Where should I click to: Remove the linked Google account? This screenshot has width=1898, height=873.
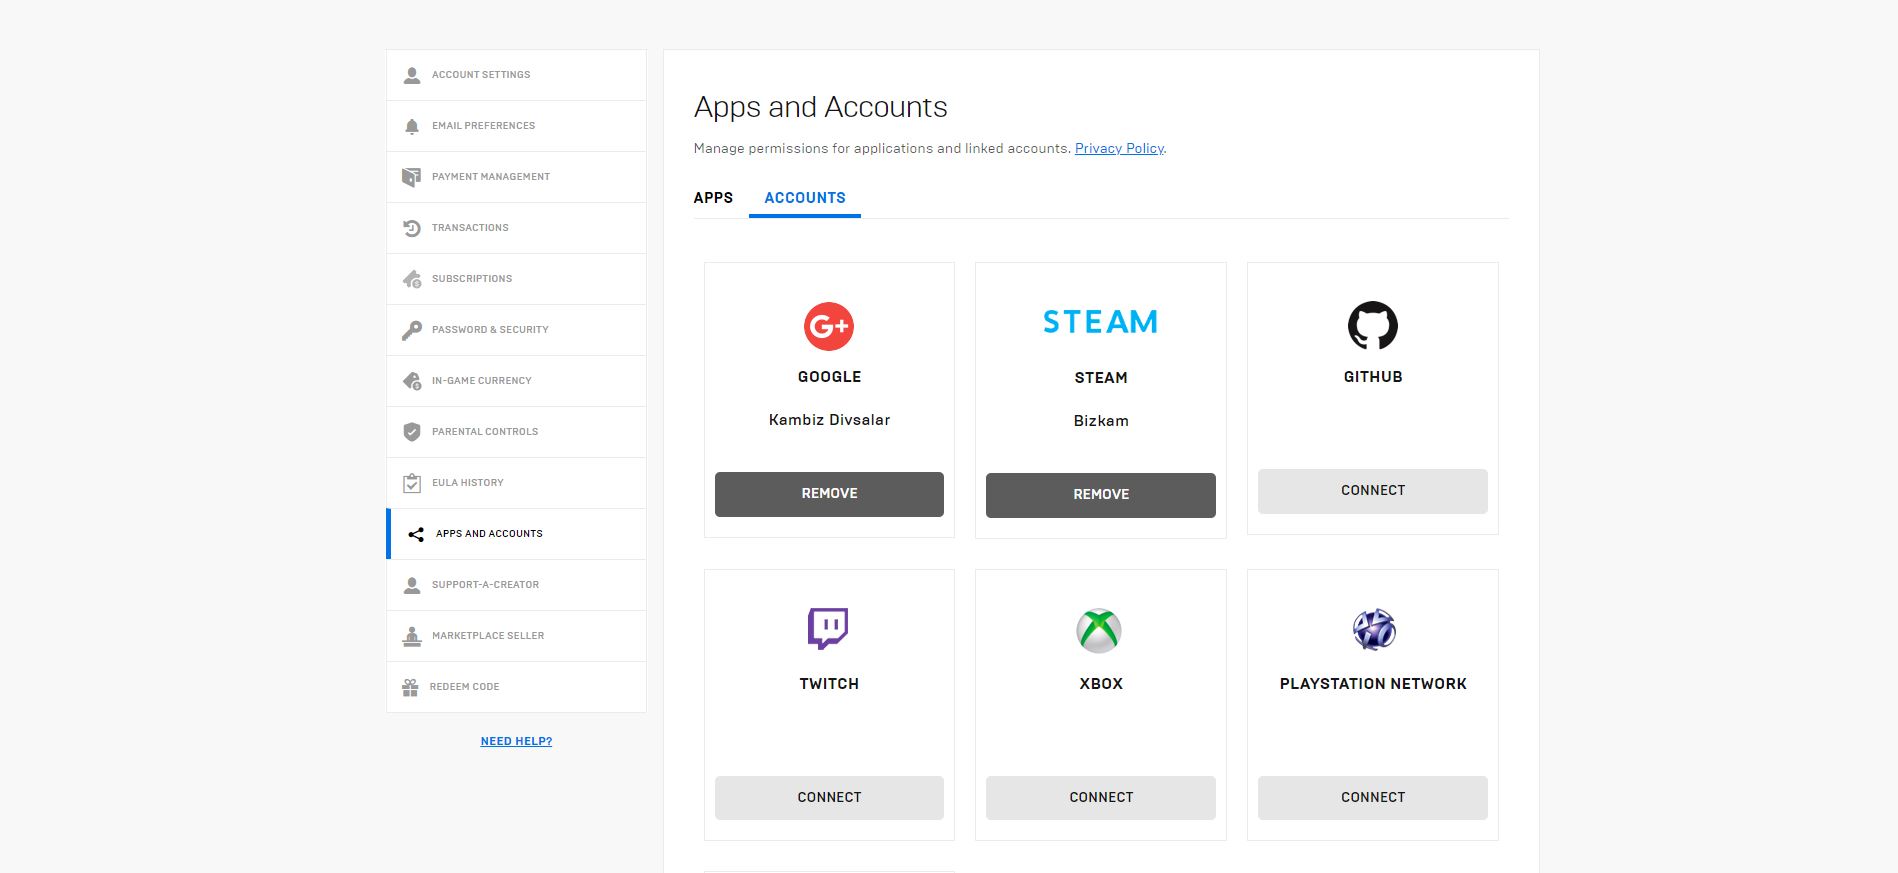click(x=829, y=494)
